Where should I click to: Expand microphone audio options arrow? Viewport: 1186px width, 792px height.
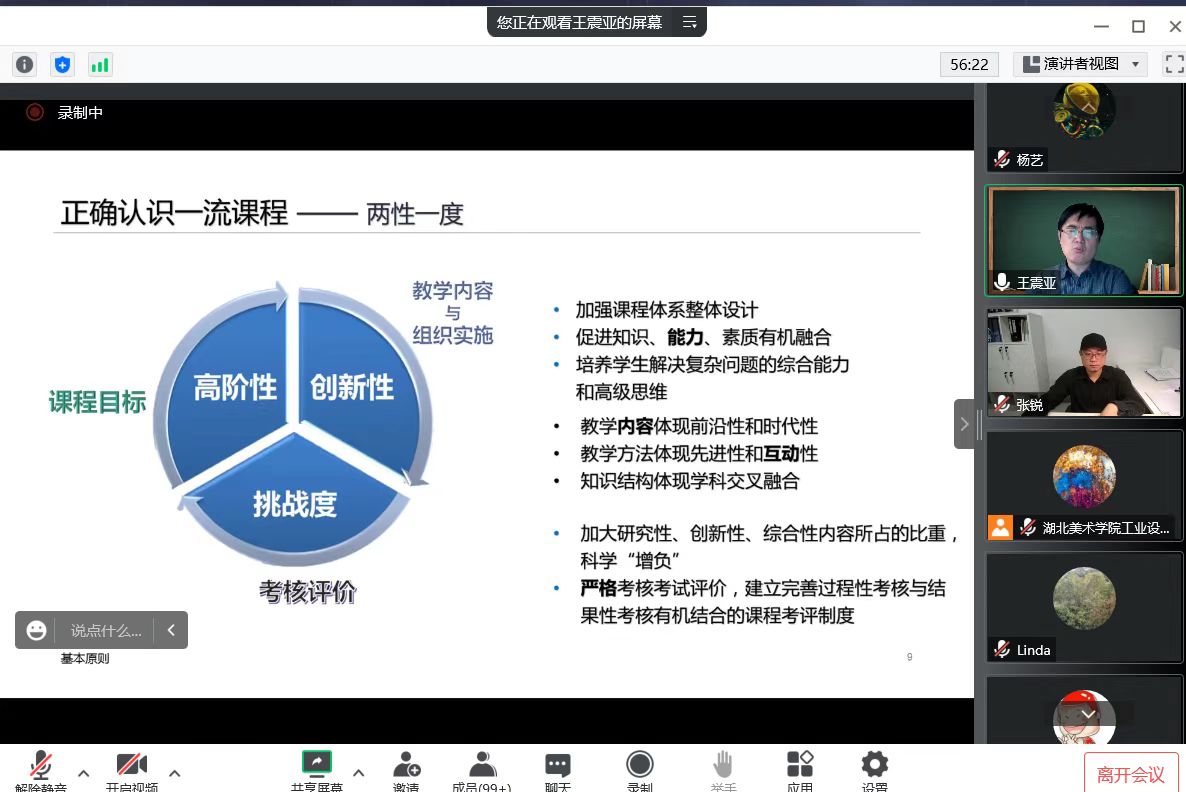(84, 773)
